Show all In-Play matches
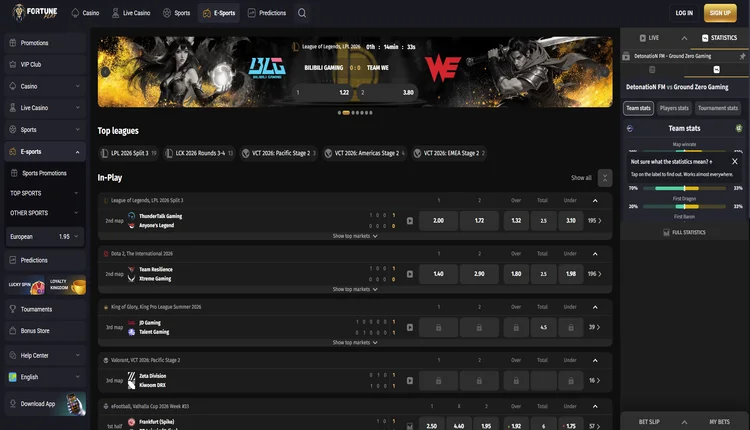The image size is (750, 430). [x=581, y=178]
